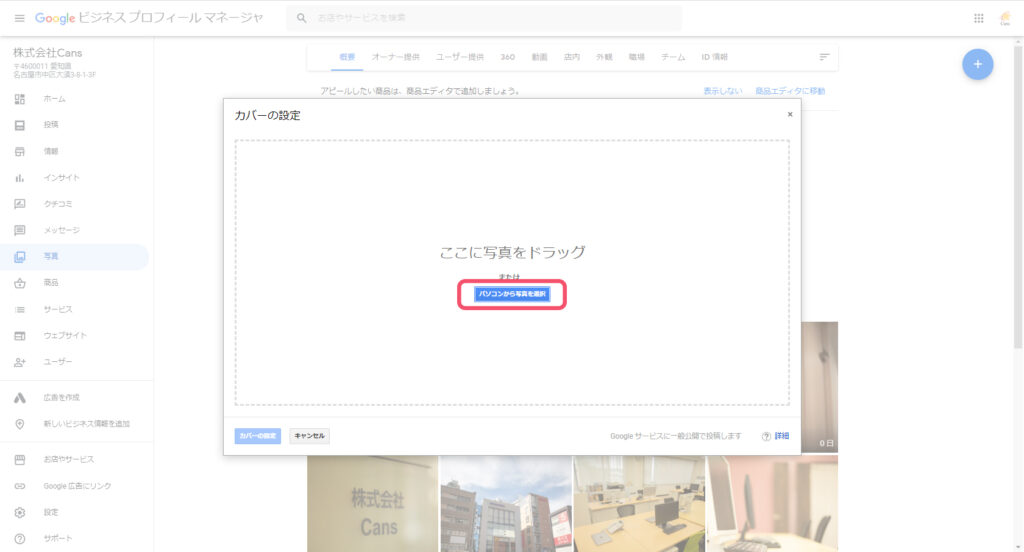Click the search field for shops and services
Viewport: 1024px width, 552px height.
tap(490, 18)
